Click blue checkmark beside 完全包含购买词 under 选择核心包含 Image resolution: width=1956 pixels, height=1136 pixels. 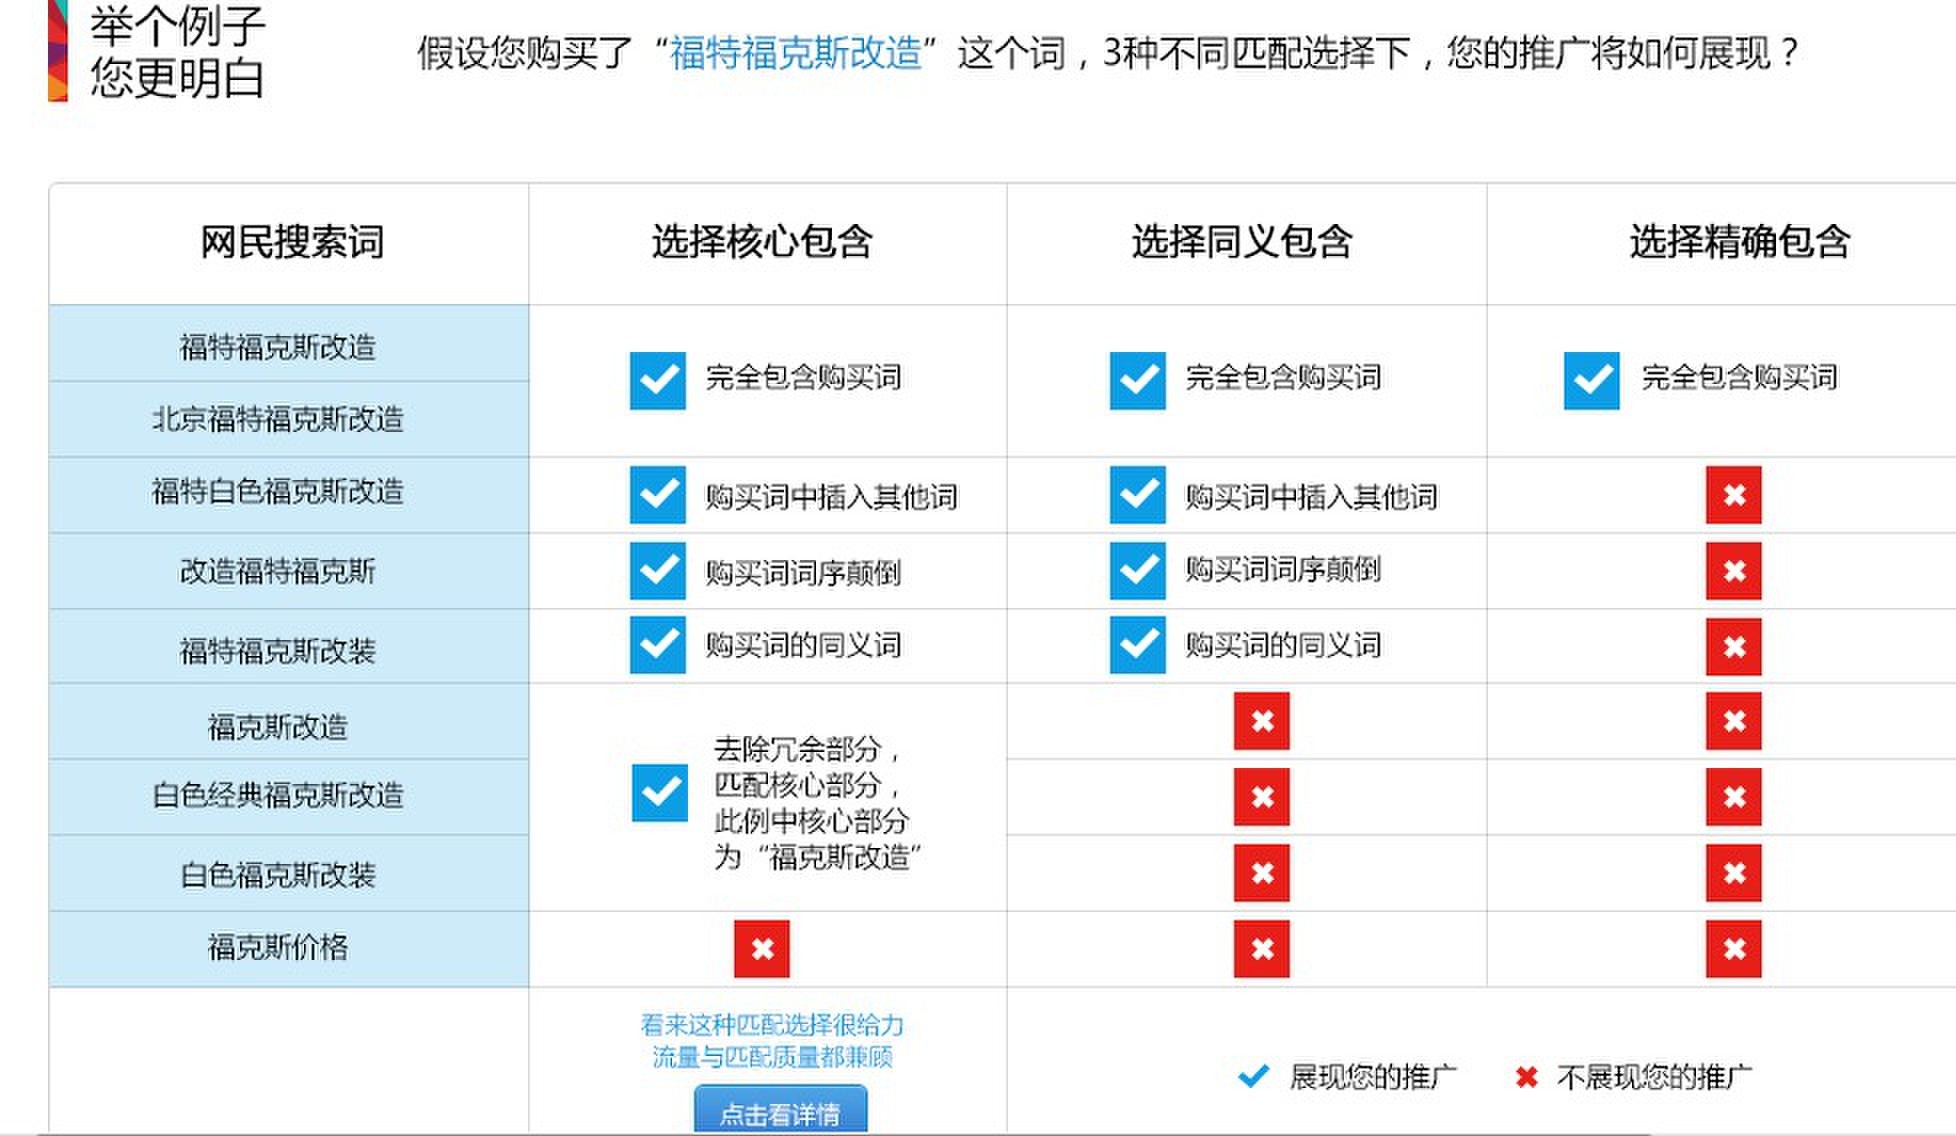(x=658, y=380)
